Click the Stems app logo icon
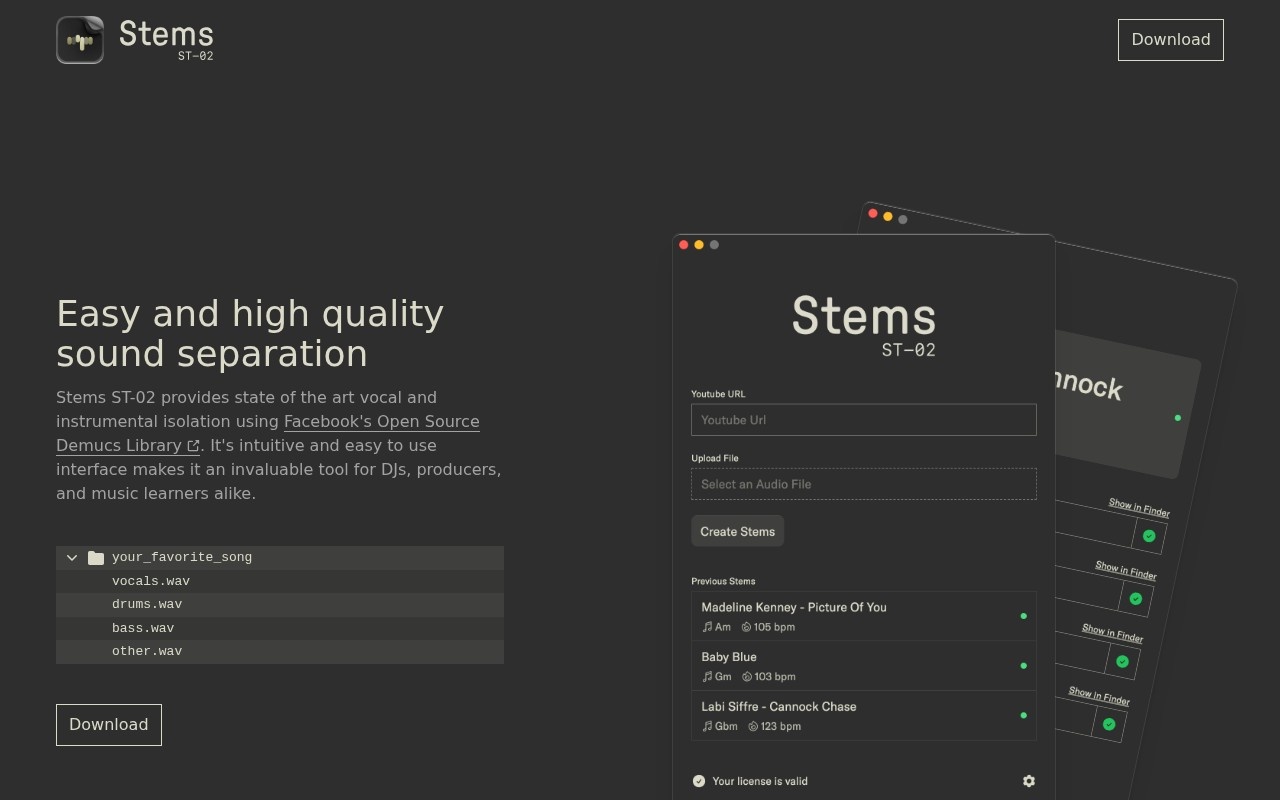The height and width of the screenshot is (800, 1280). click(x=80, y=40)
